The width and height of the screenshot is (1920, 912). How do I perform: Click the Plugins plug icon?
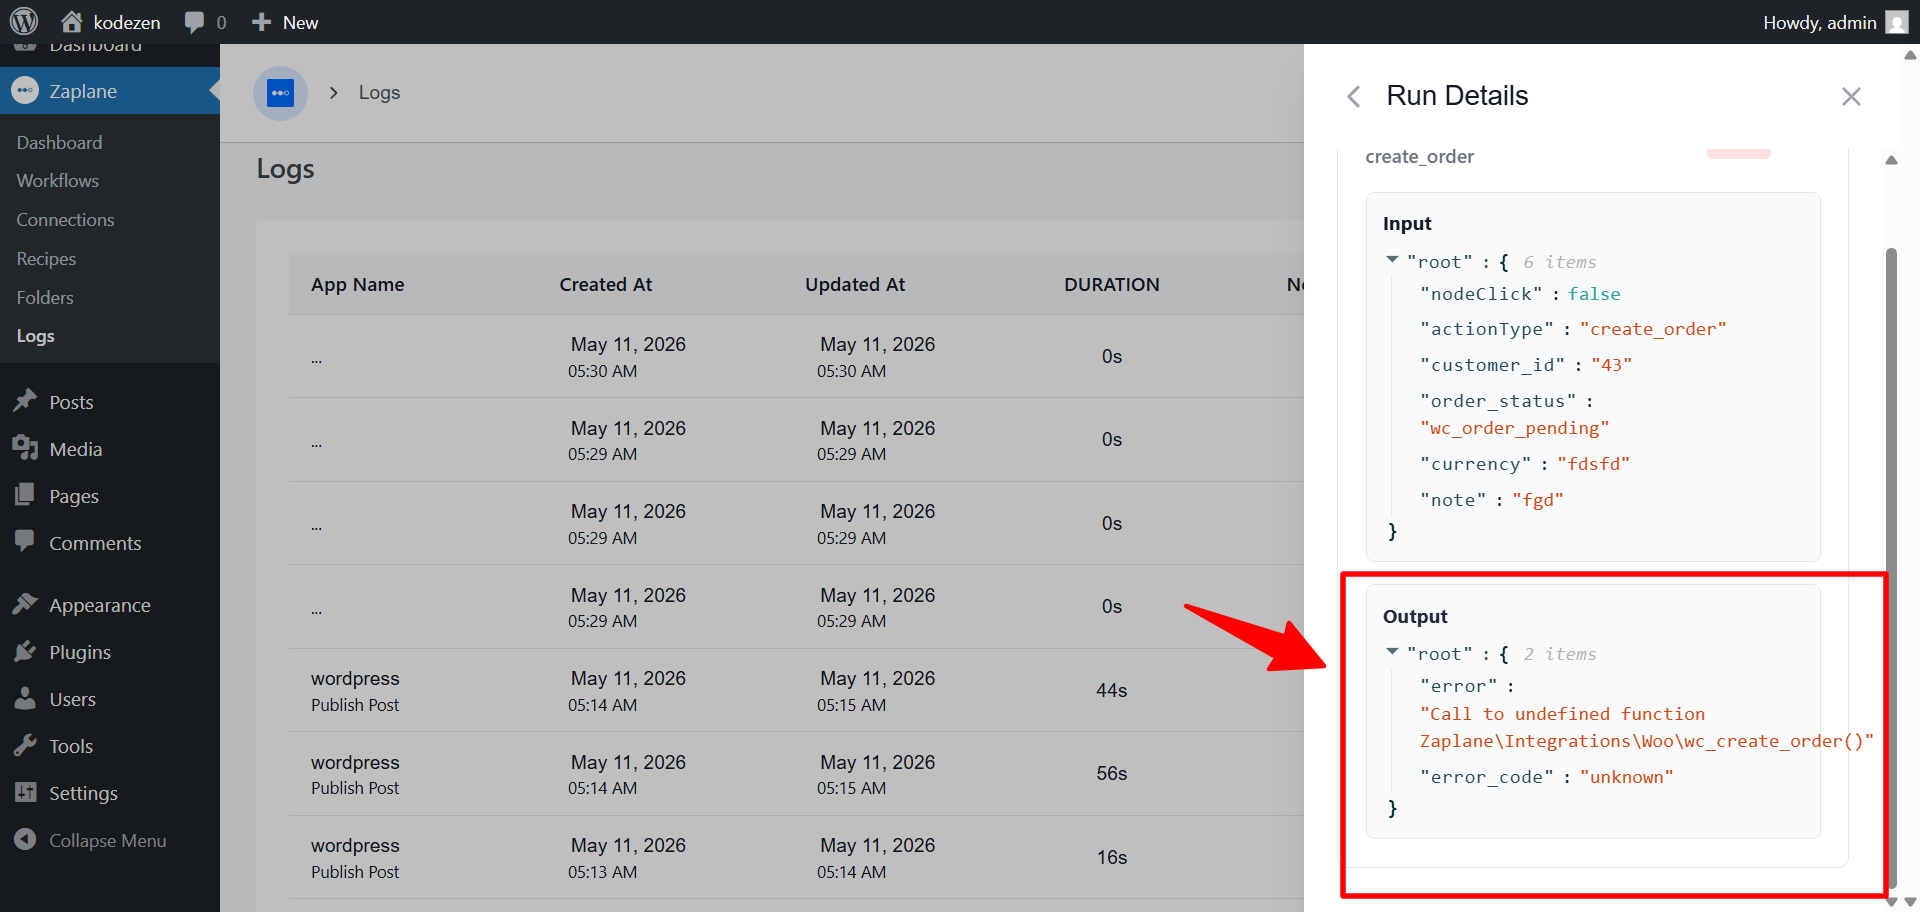pos(25,651)
